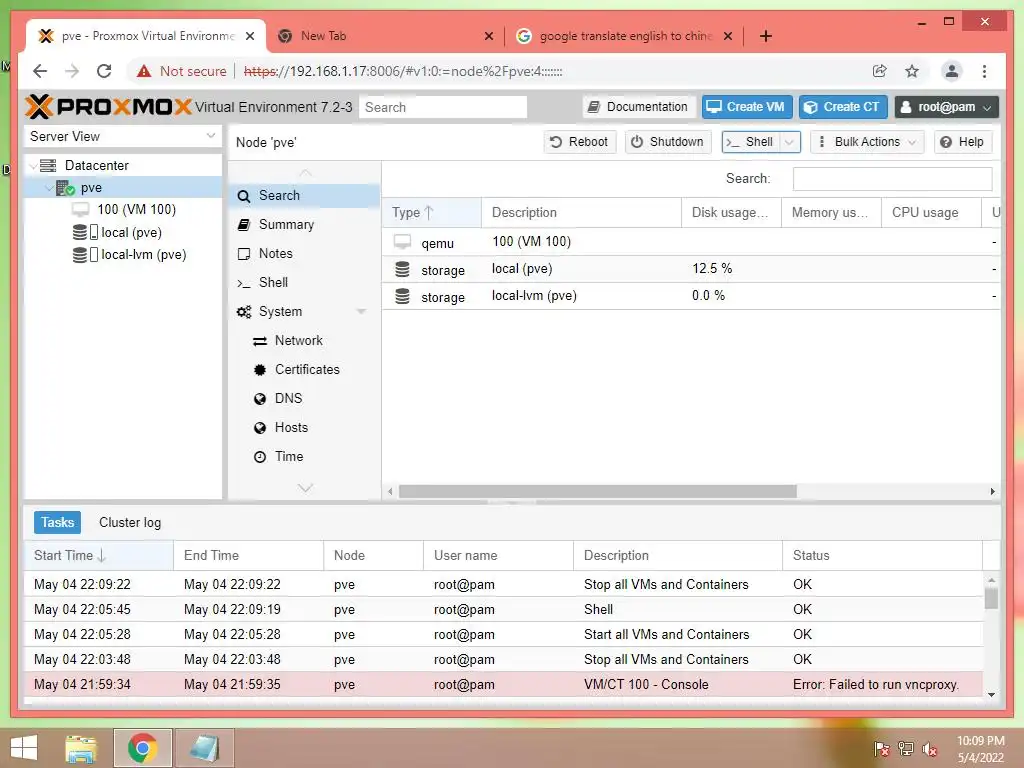Select Datacenter in the tree
Viewport: 1024px width, 768px height.
click(x=97, y=165)
